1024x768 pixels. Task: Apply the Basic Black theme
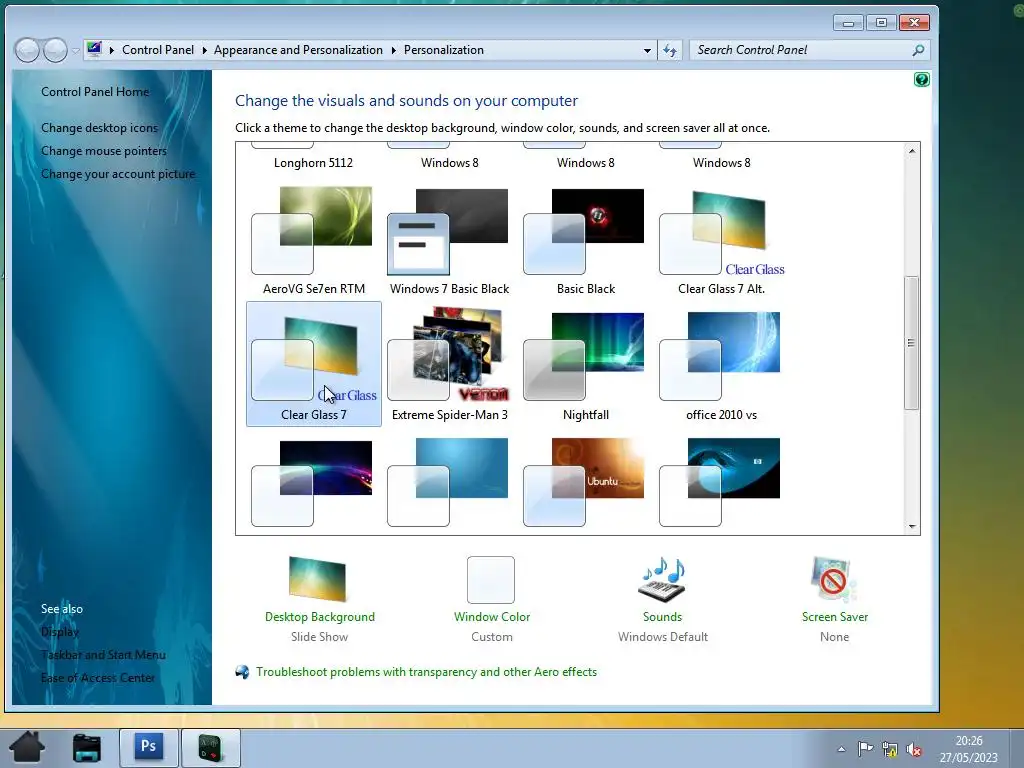pyautogui.click(x=585, y=240)
